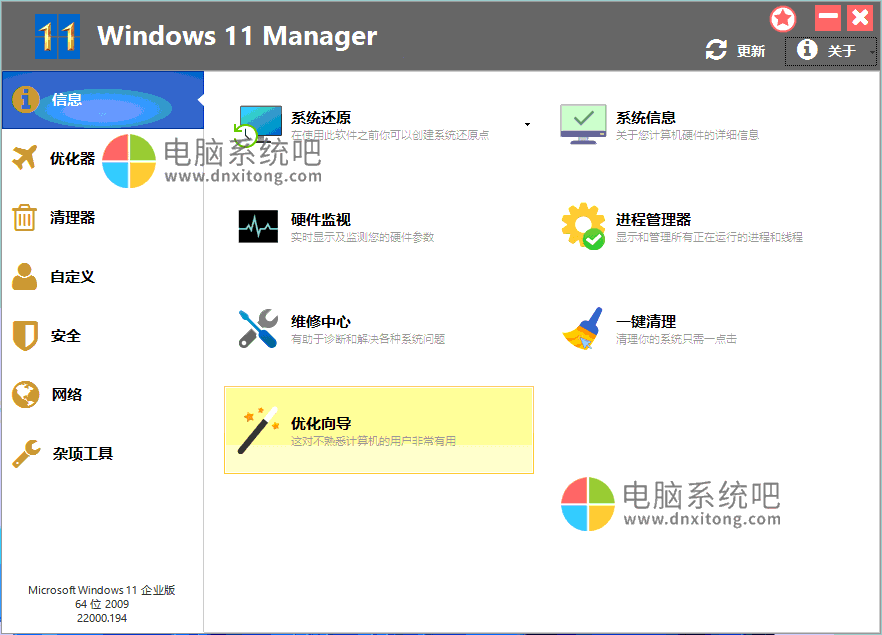The height and width of the screenshot is (635, 882).
Task: Open 系统信息 system information title
Action: pos(645,118)
